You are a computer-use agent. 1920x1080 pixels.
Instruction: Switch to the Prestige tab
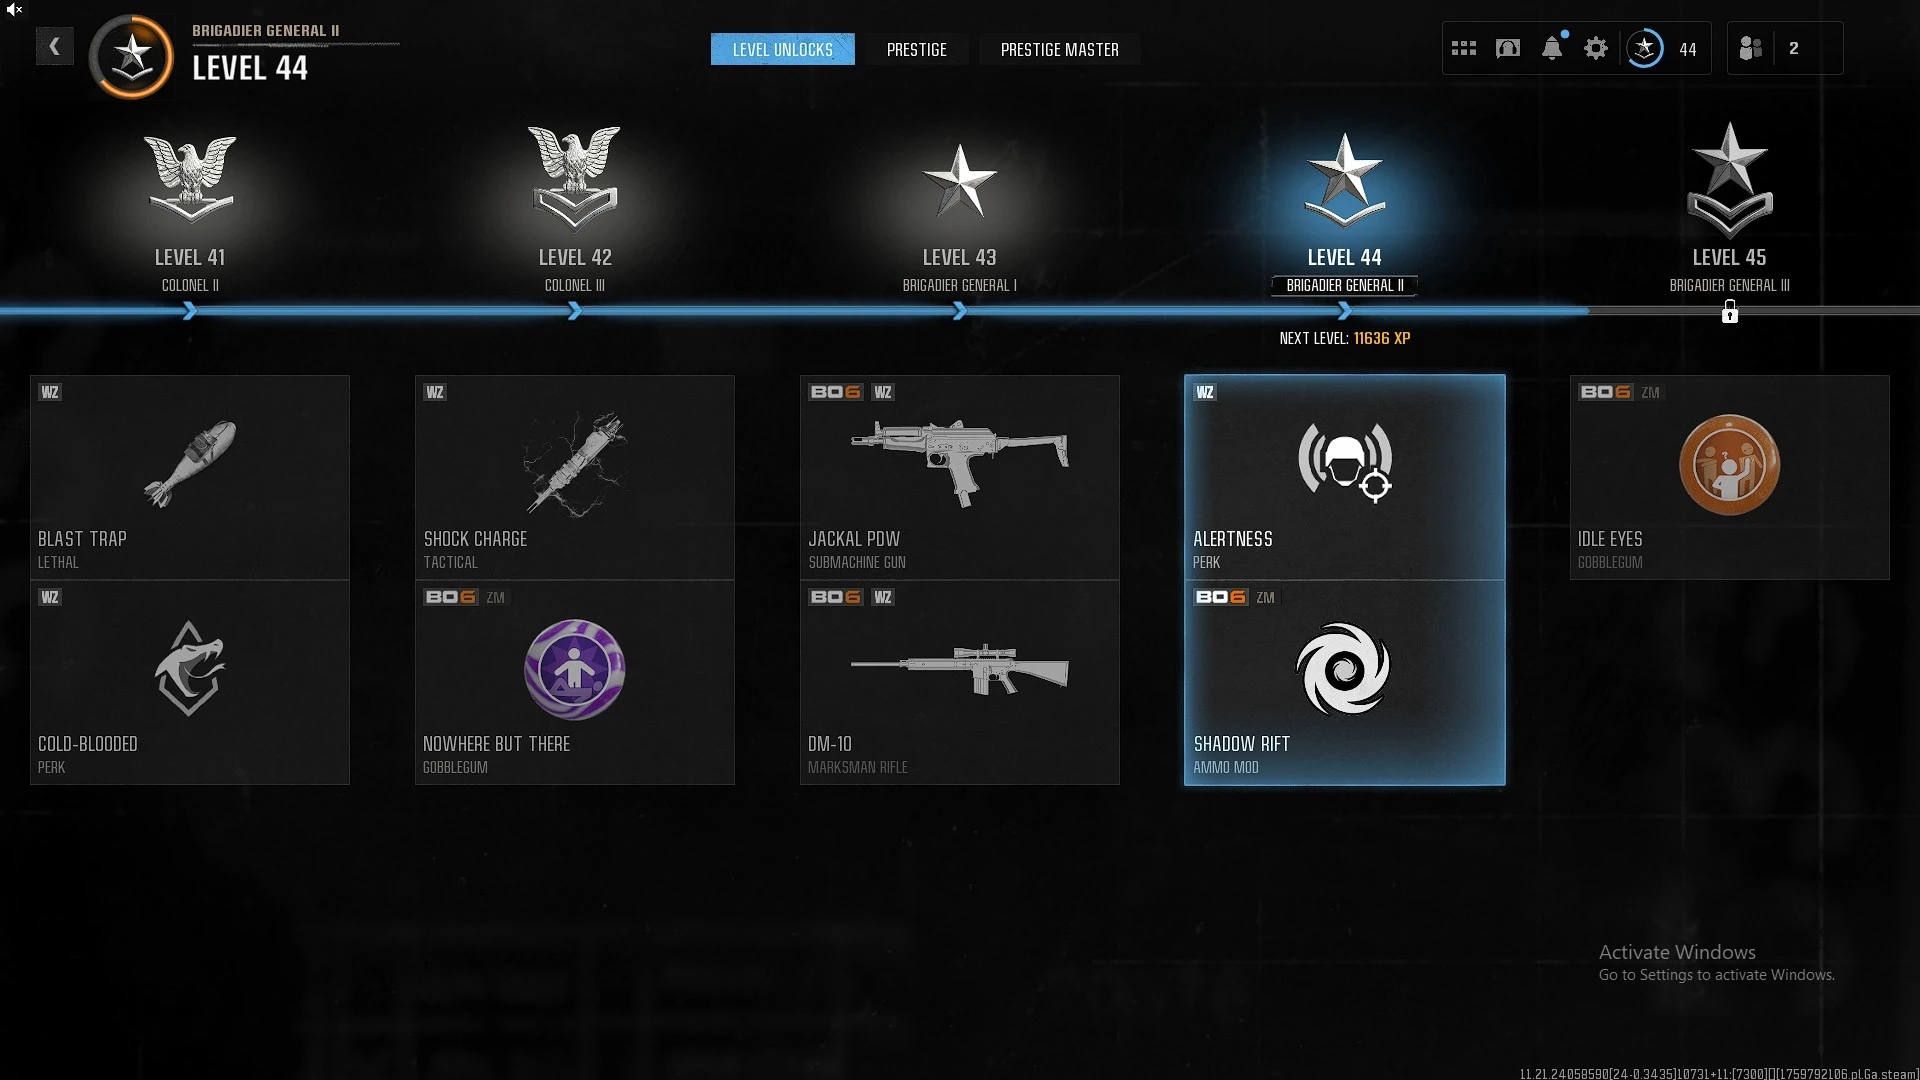[917, 49]
